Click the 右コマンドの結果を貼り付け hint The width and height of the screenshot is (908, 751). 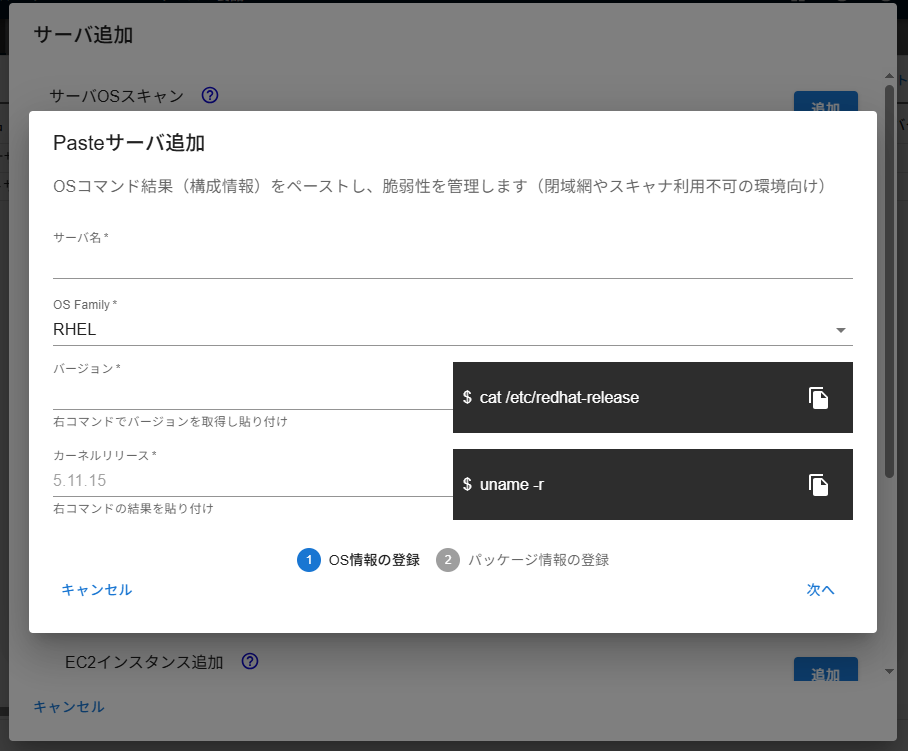(x=133, y=508)
